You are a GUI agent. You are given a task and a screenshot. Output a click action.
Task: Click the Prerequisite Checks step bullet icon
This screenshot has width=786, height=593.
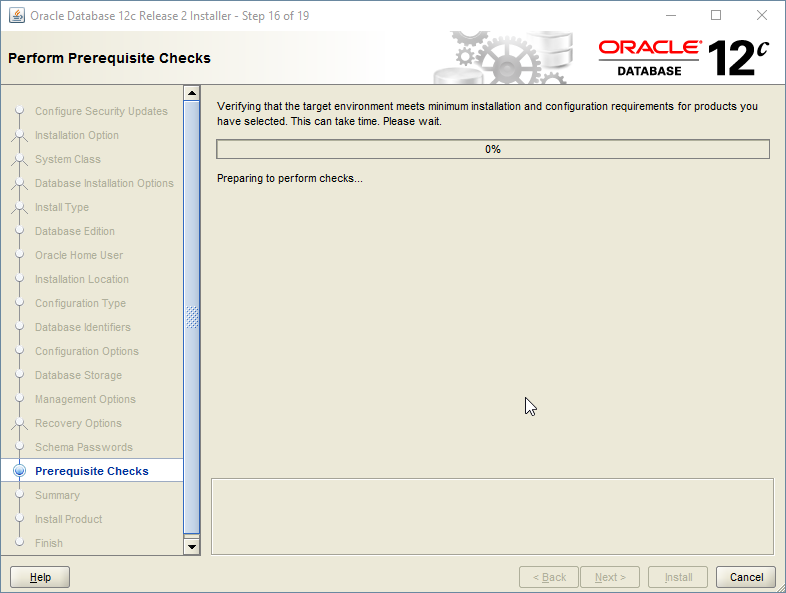pos(20,471)
